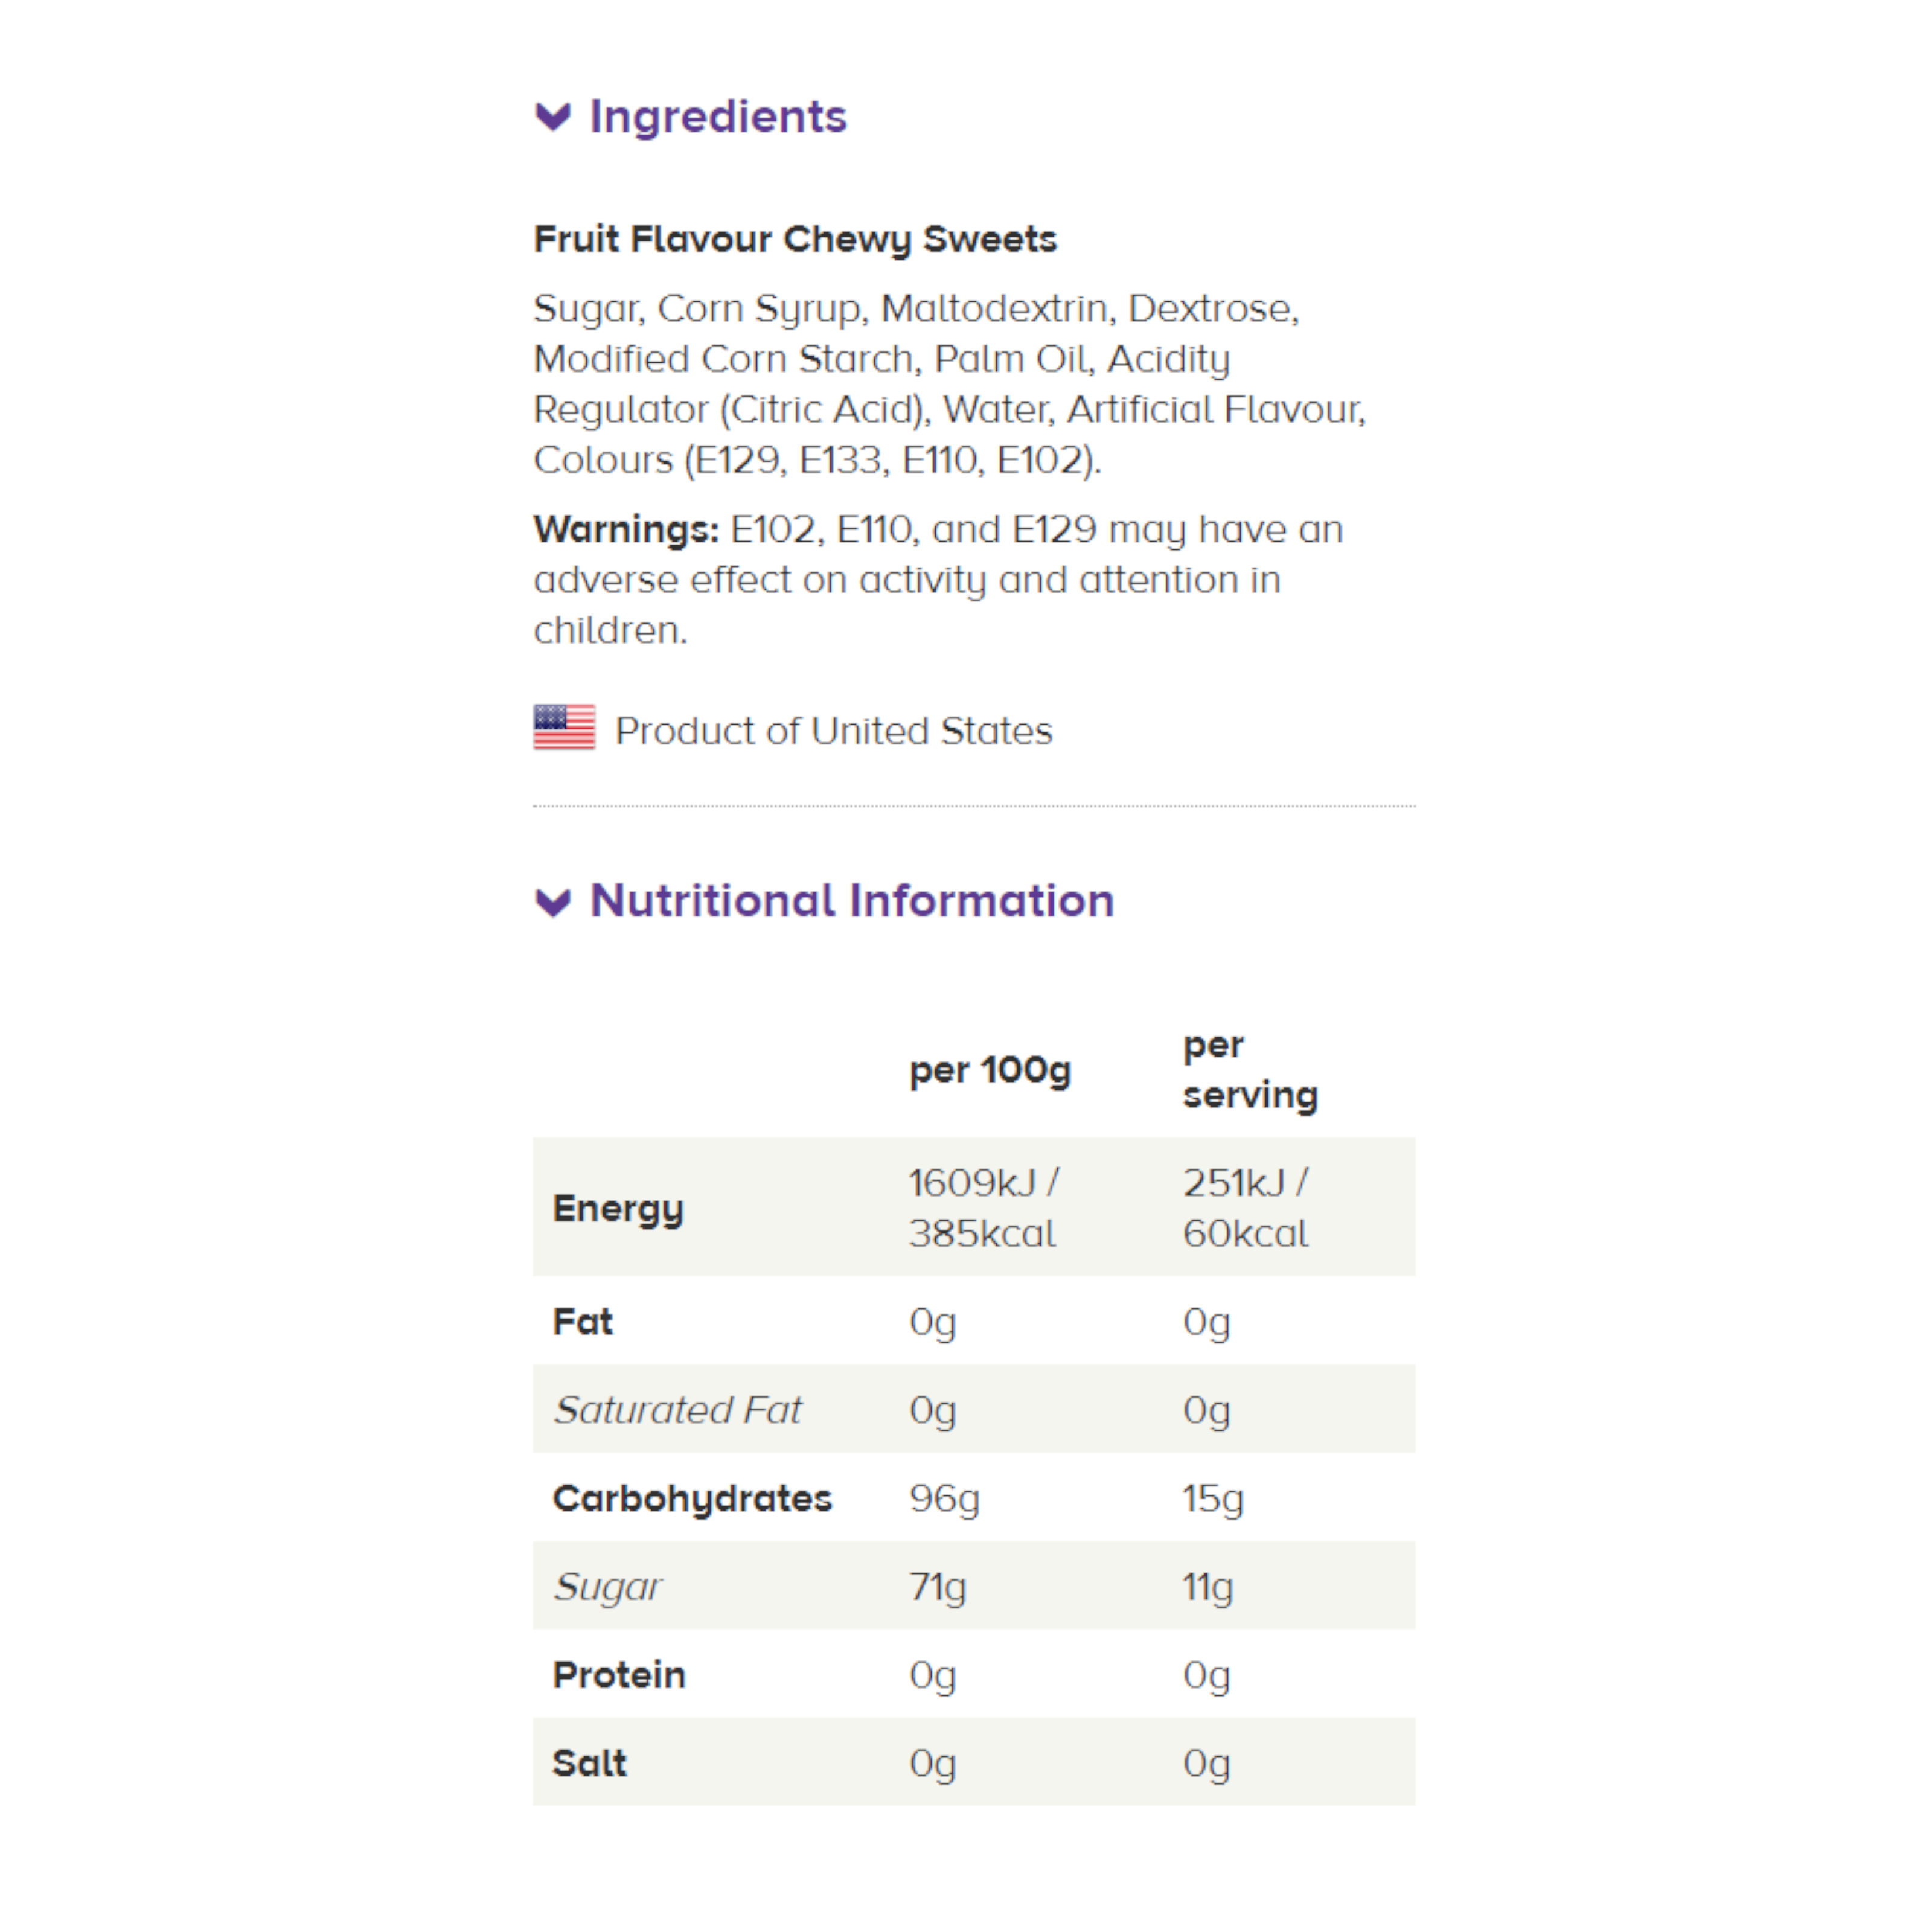This screenshot has width=1932, height=1932.
Task: Click the italic Sugar row label
Action: [608, 1587]
